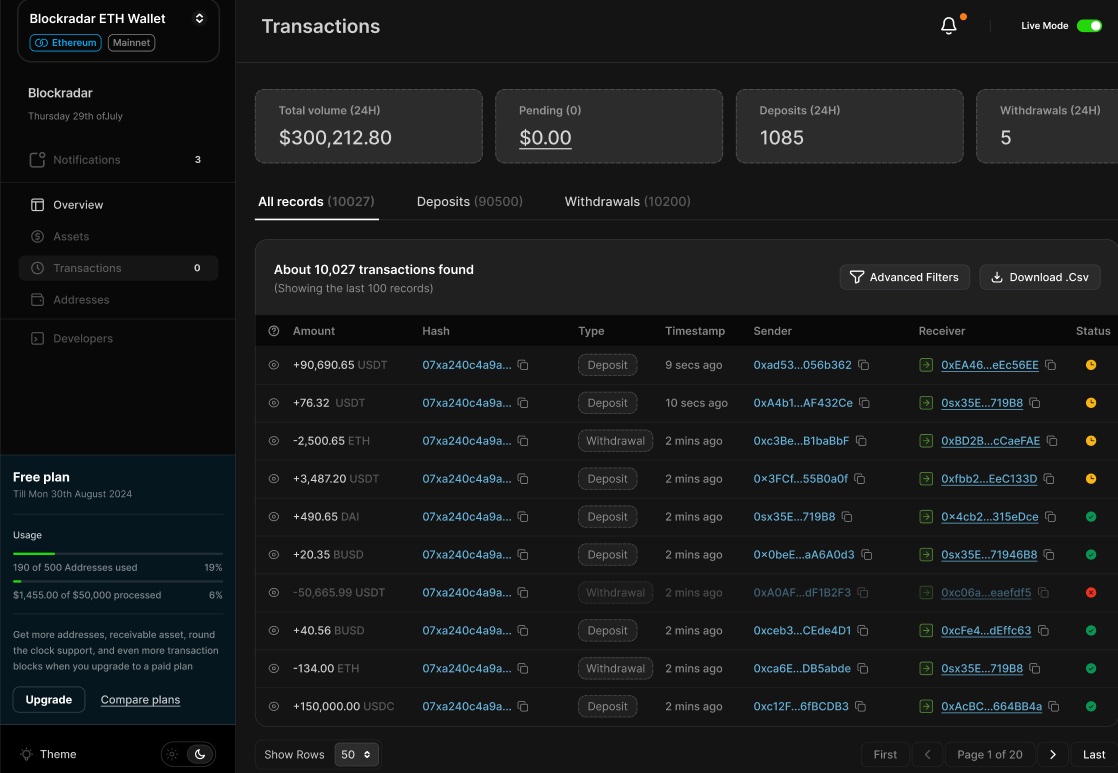
Task: View details of the -134.00 ETH row
Action: 274,668
